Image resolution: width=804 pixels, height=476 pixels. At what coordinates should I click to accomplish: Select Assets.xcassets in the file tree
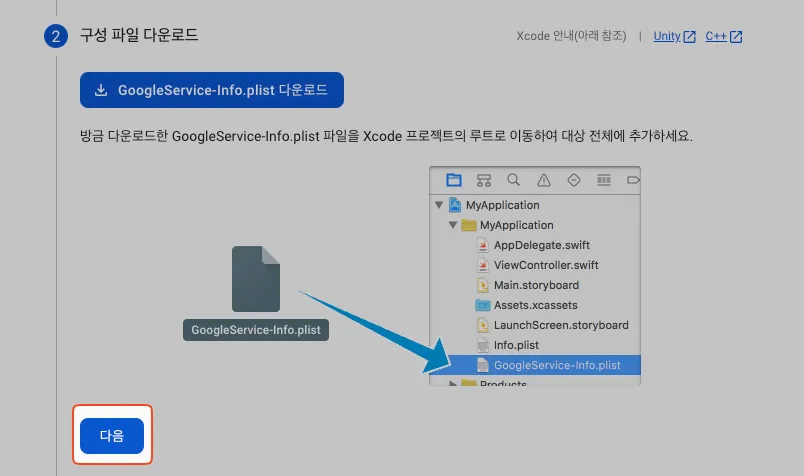(x=535, y=305)
